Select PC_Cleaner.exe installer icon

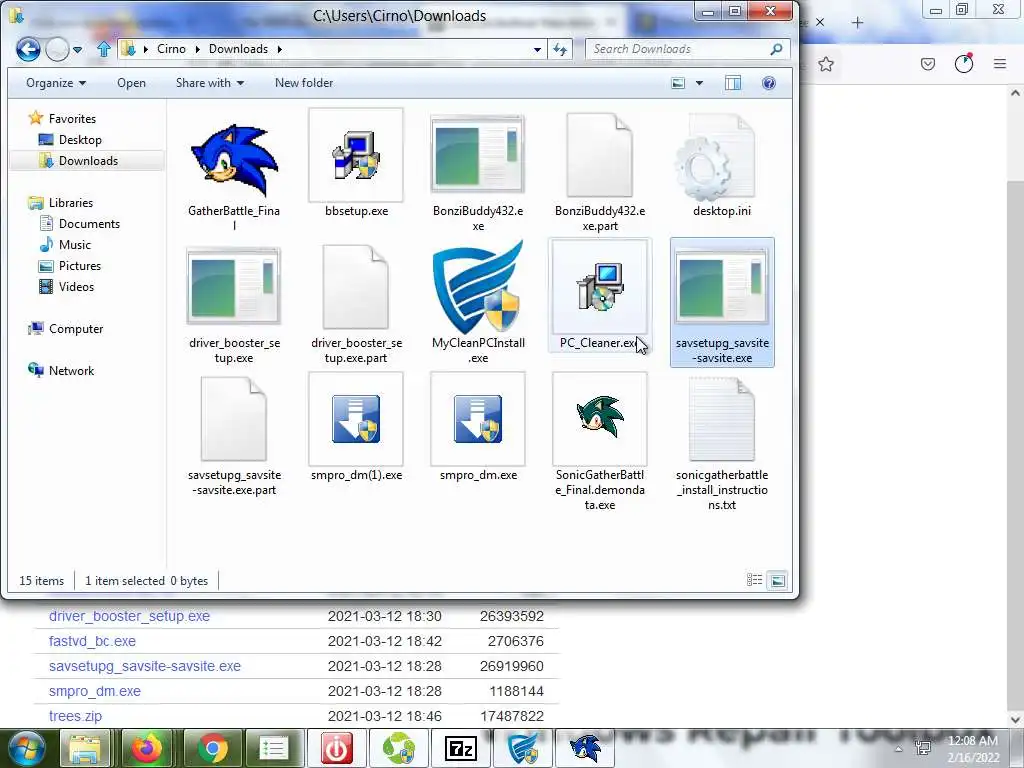pyautogui.click(x=600, y=286)
